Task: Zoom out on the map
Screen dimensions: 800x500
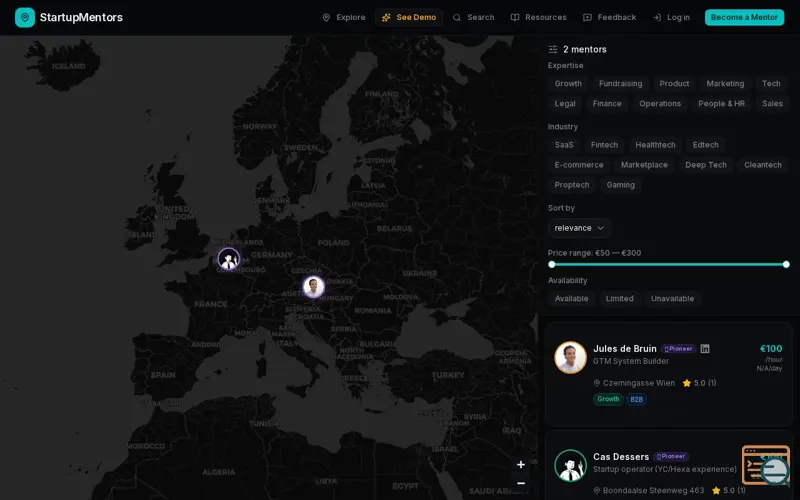Action: tap(520, 483)
